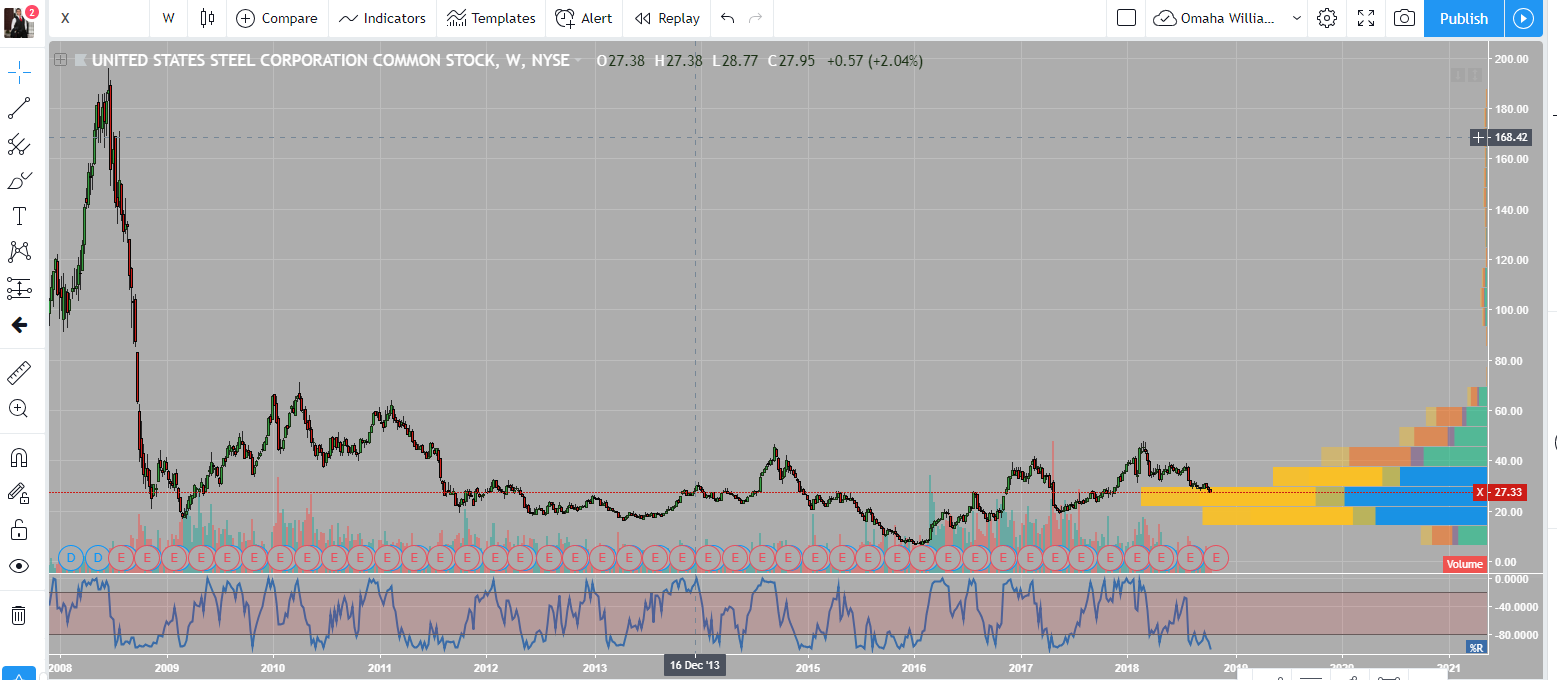Open the W interval dropdown

pos(168,18)
